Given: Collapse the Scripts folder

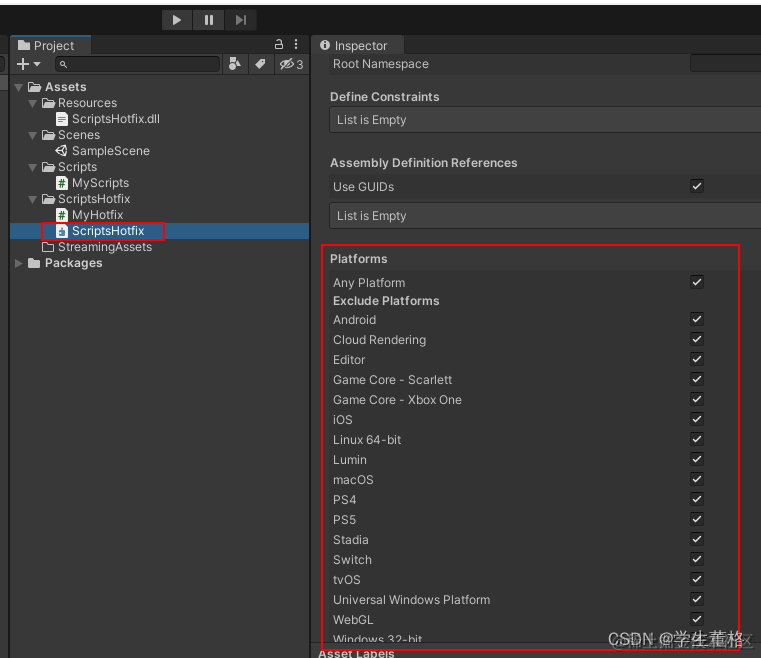Looking at the screenshot, I should click(33, 167).
